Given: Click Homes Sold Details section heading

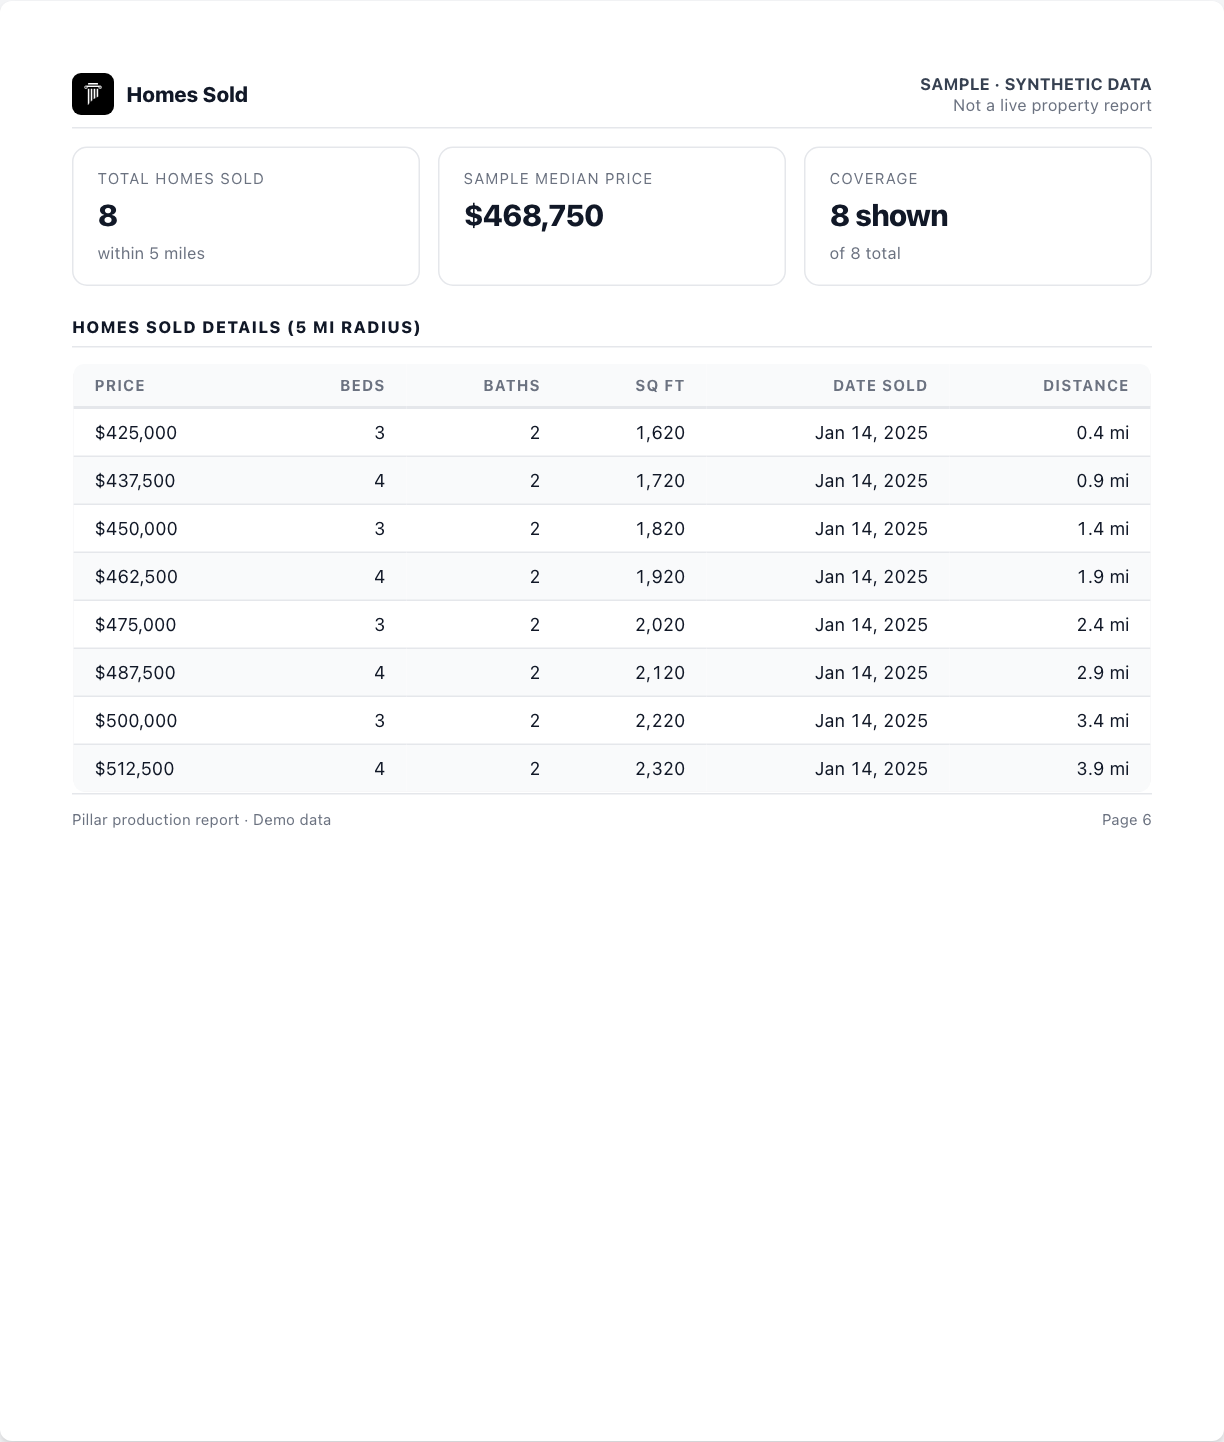Looking at the screenshot, I should pos(247,328).
